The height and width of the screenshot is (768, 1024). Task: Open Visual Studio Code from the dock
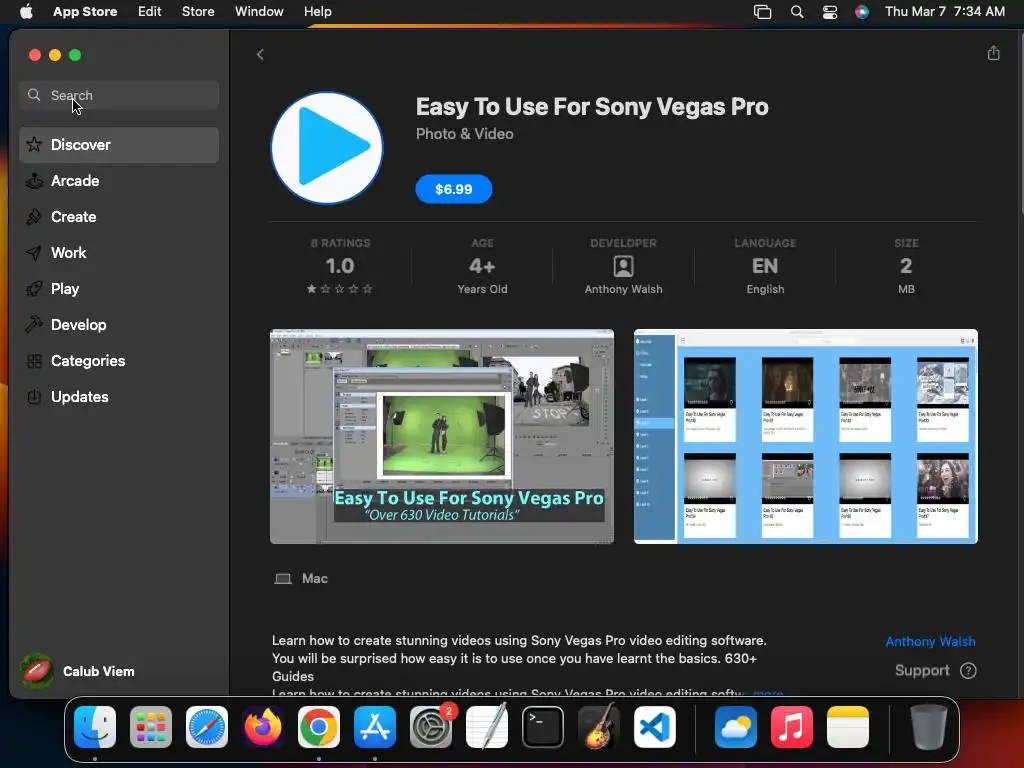[x=655, y=727]
